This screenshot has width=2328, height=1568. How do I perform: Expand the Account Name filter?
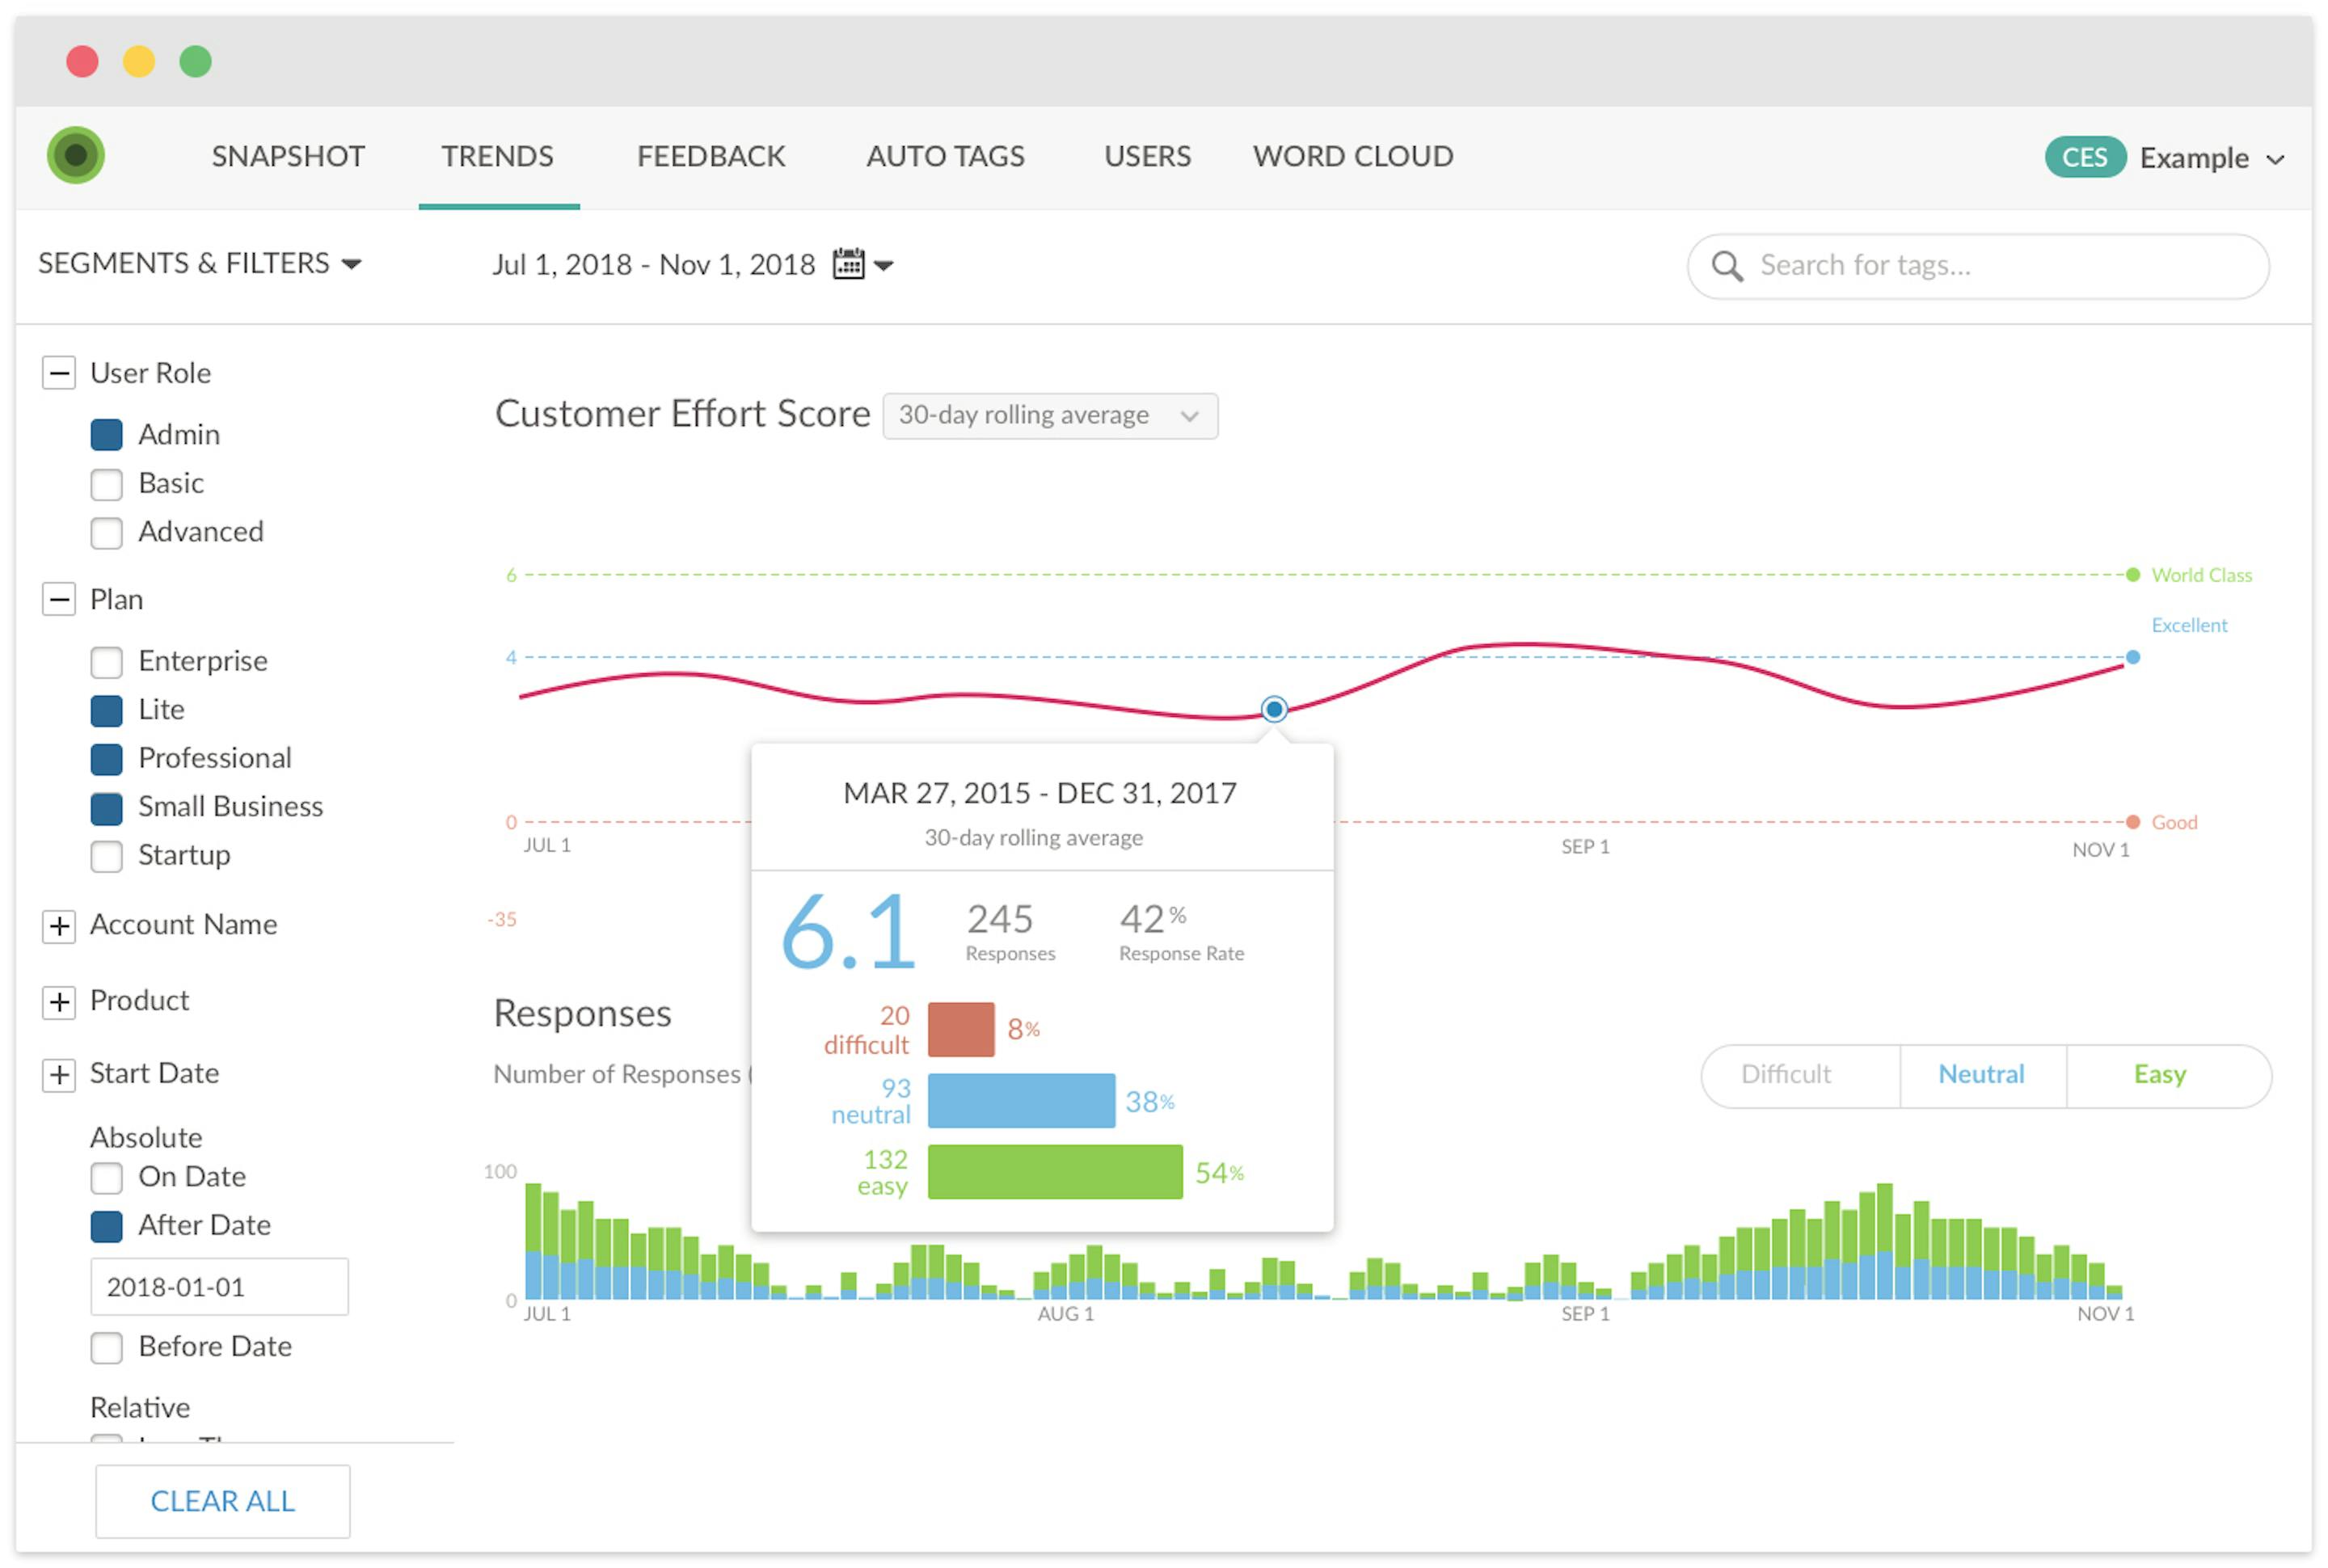tap(59, 926)
